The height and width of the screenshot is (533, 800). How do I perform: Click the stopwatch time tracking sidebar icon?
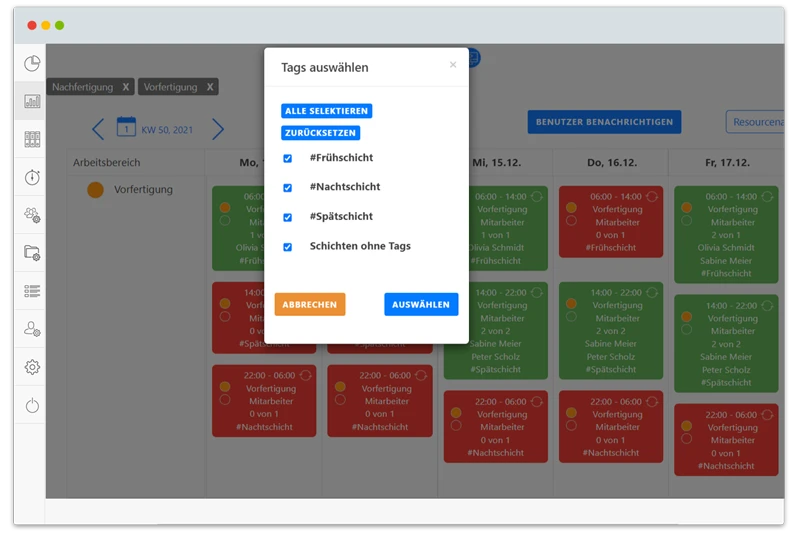click(x=32, y=177)
